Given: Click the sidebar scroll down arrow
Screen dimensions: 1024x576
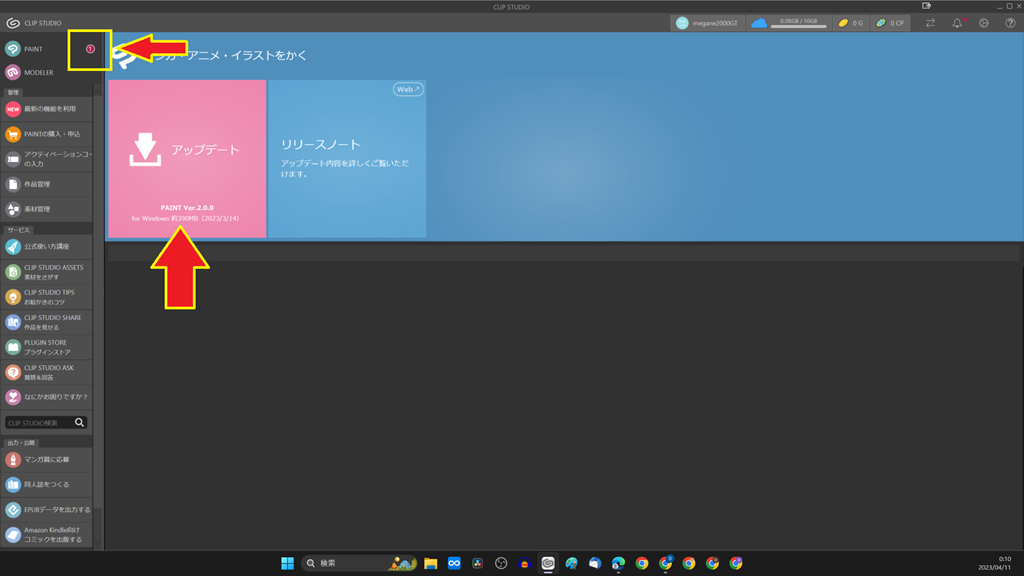Looking at the screenshot, I should coord(98,542).
